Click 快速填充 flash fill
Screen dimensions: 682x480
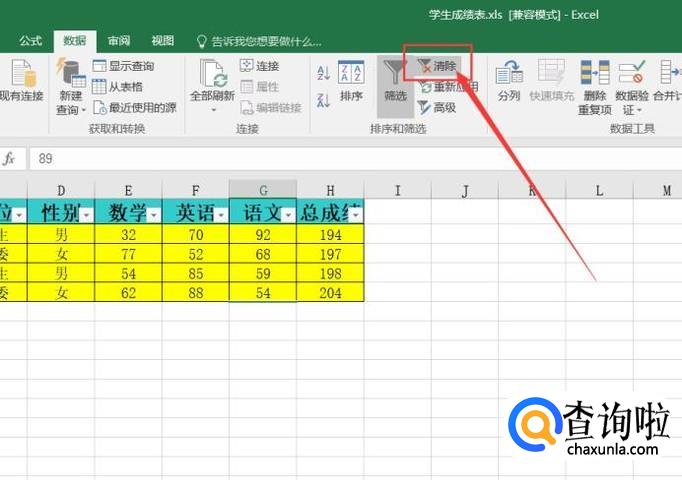point(552,81)
